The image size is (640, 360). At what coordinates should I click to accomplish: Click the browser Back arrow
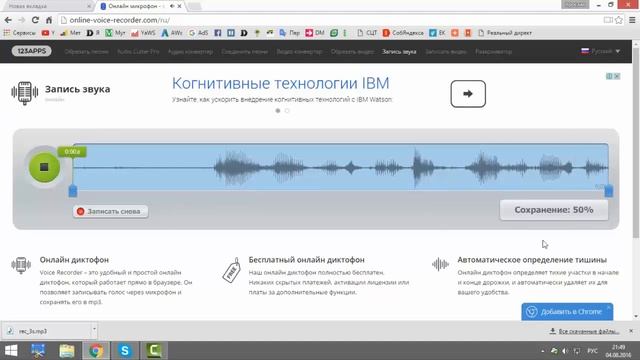pos(8,20)
